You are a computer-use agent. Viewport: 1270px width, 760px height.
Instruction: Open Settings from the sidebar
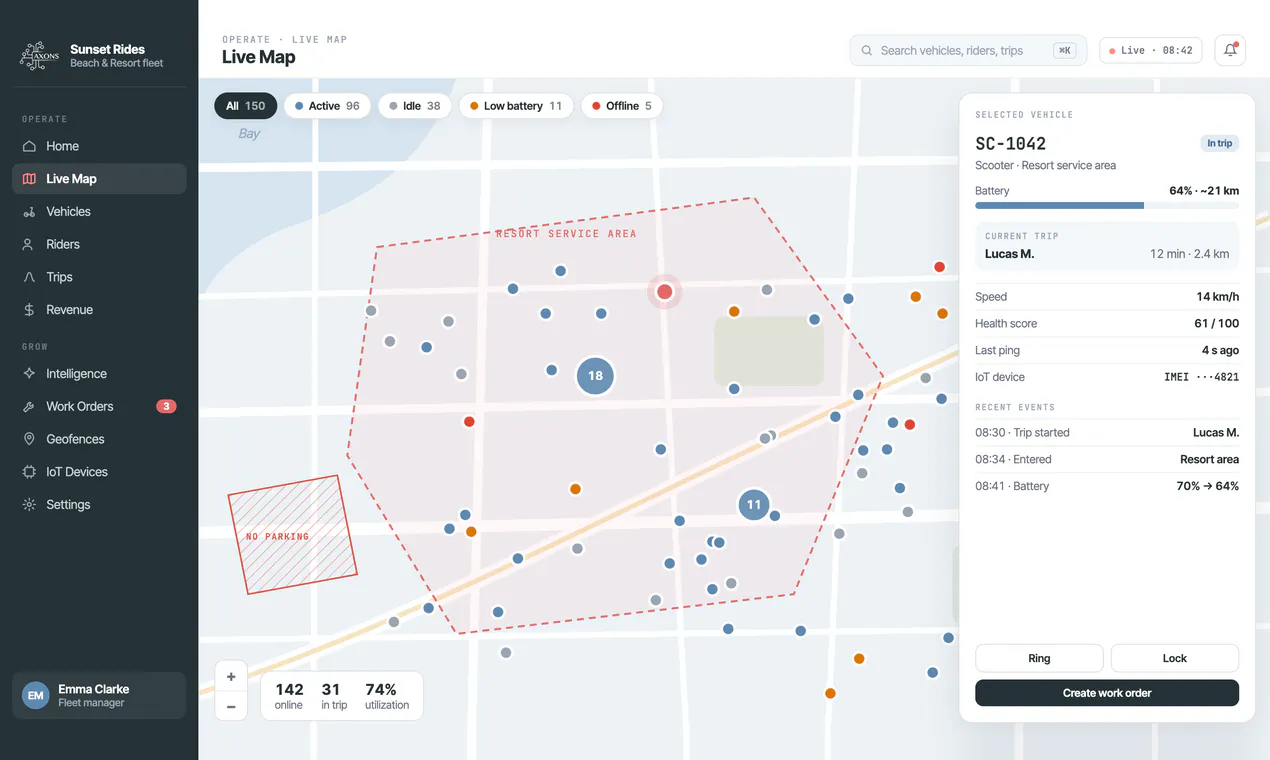coord(99,505)
